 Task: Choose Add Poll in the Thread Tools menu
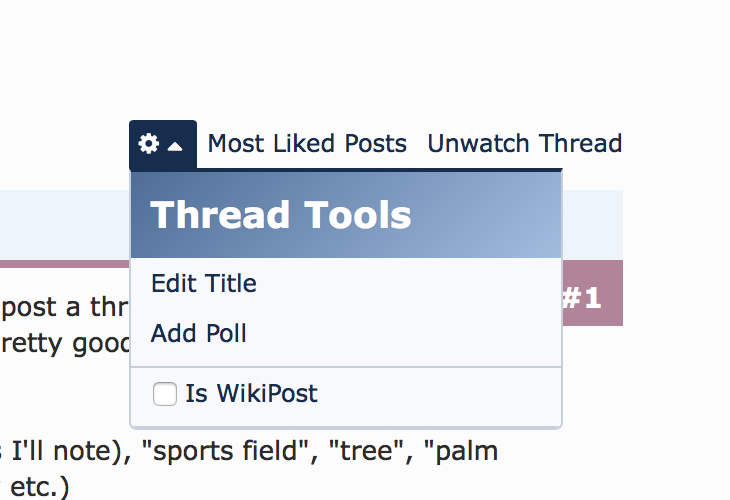199,333
